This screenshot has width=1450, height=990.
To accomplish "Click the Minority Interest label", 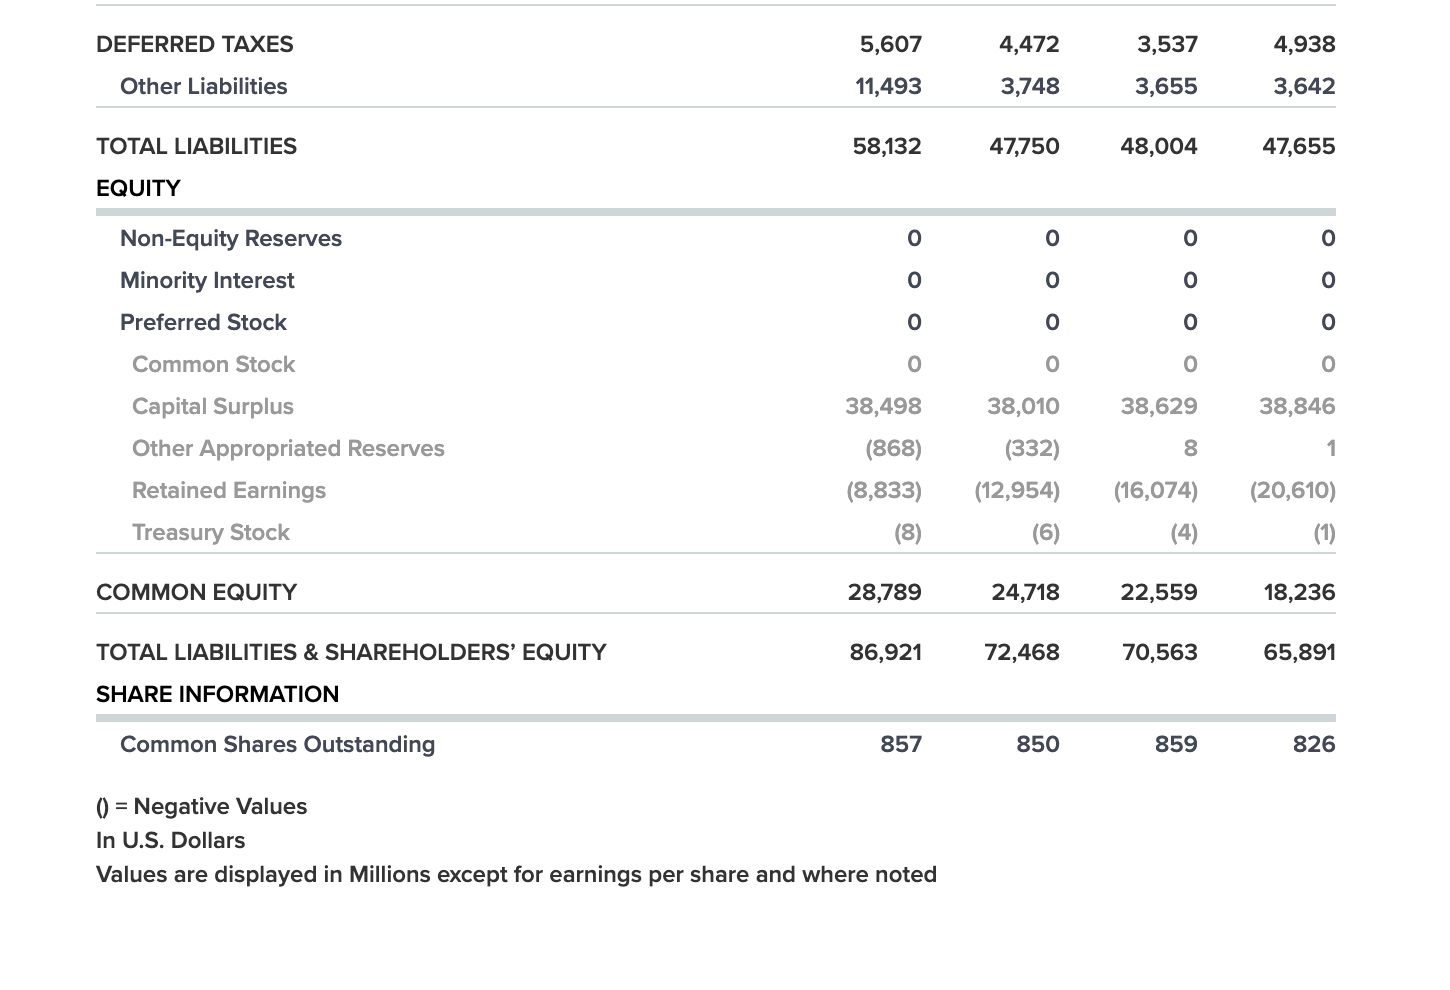I will (x=207, y=280).
